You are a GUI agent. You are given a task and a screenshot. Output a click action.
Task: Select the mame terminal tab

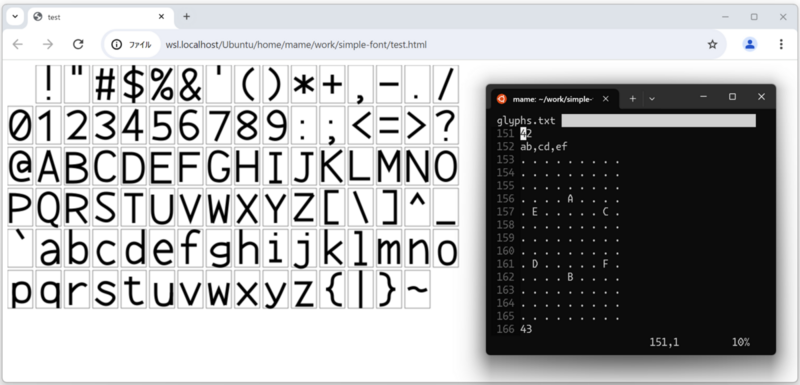tap(555, 99)
